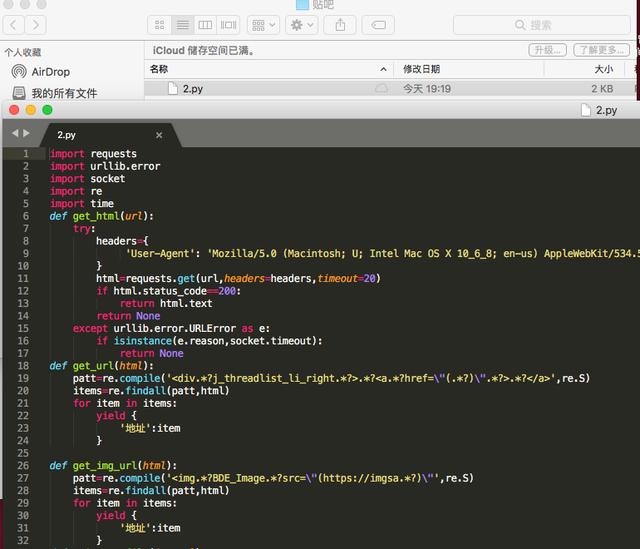Click previous tab arrow in editor
The height and width of the screenshot is (549, 640).
coord(16,133)
